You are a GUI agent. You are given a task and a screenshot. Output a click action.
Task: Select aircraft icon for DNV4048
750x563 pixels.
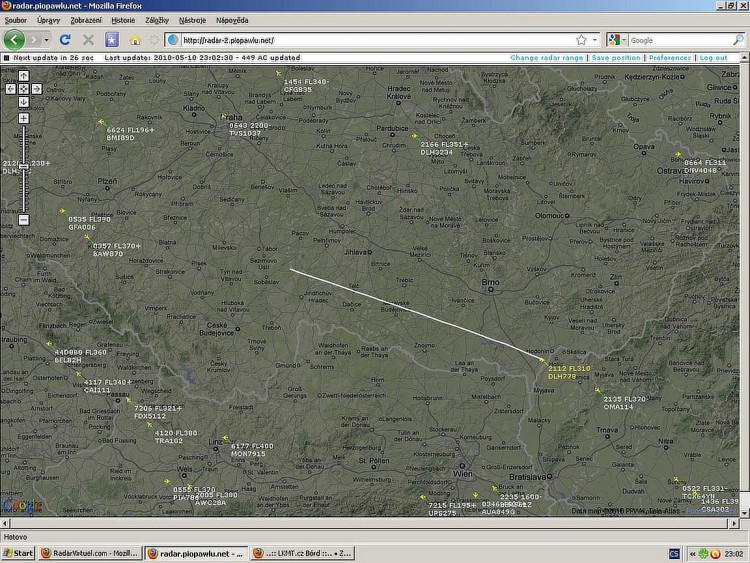coord(678,155)
